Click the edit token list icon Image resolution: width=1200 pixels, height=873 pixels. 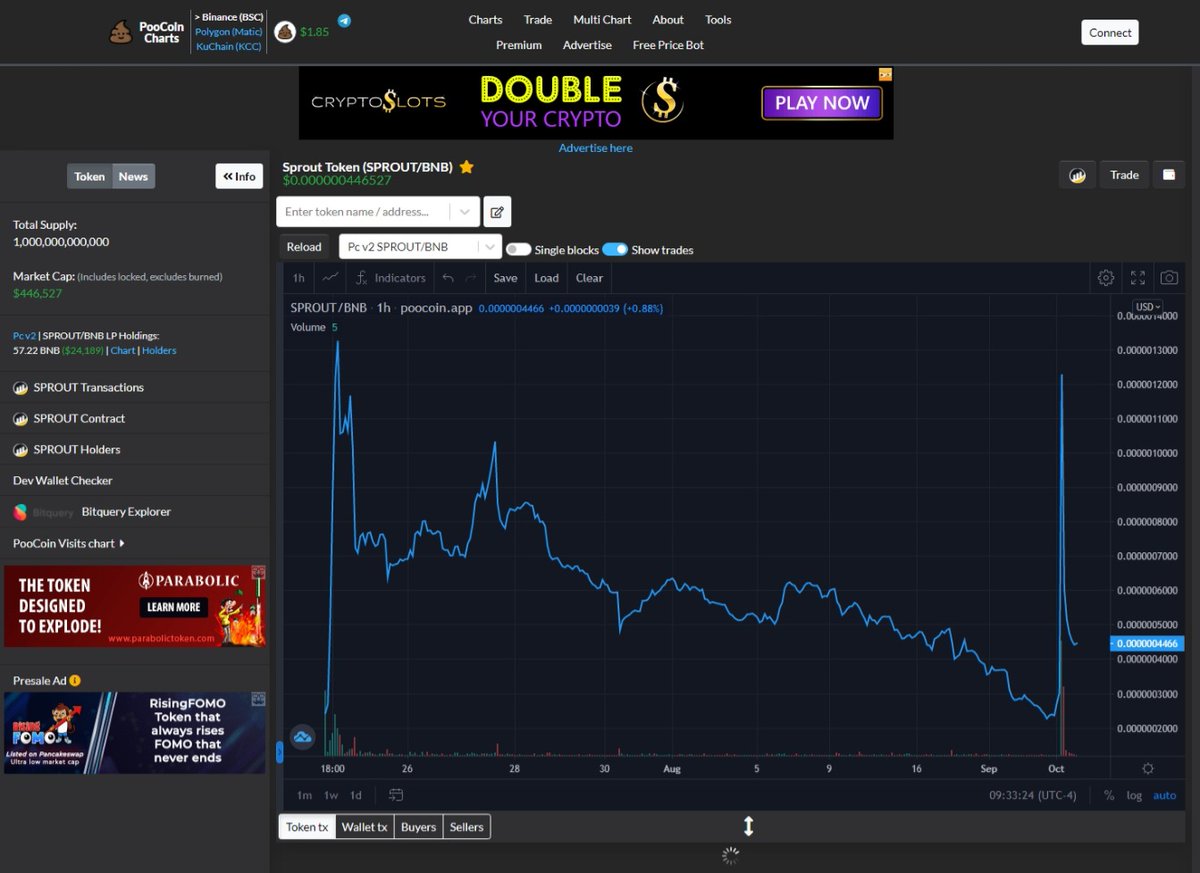click(x=497, y=212)
